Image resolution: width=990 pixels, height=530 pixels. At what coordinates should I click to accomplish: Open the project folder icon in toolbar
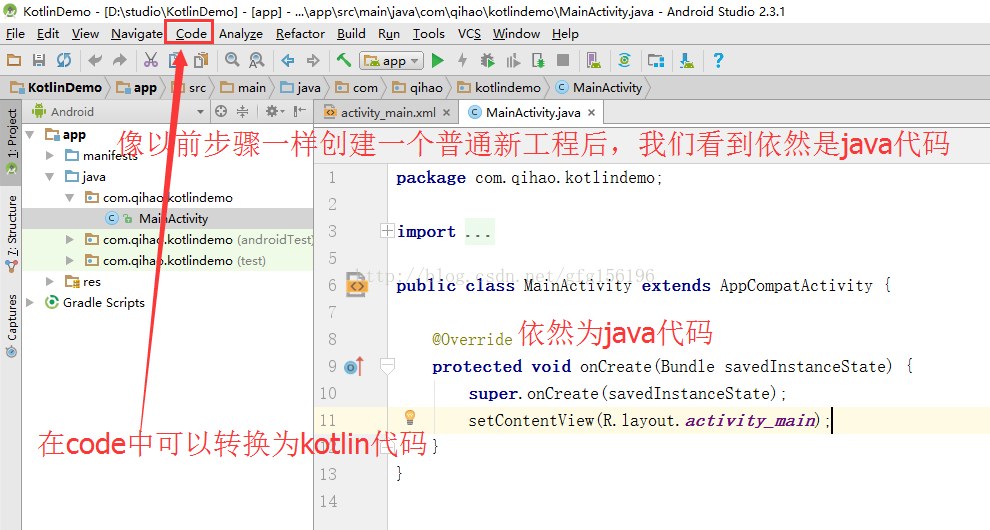click(x=14, y=61)
